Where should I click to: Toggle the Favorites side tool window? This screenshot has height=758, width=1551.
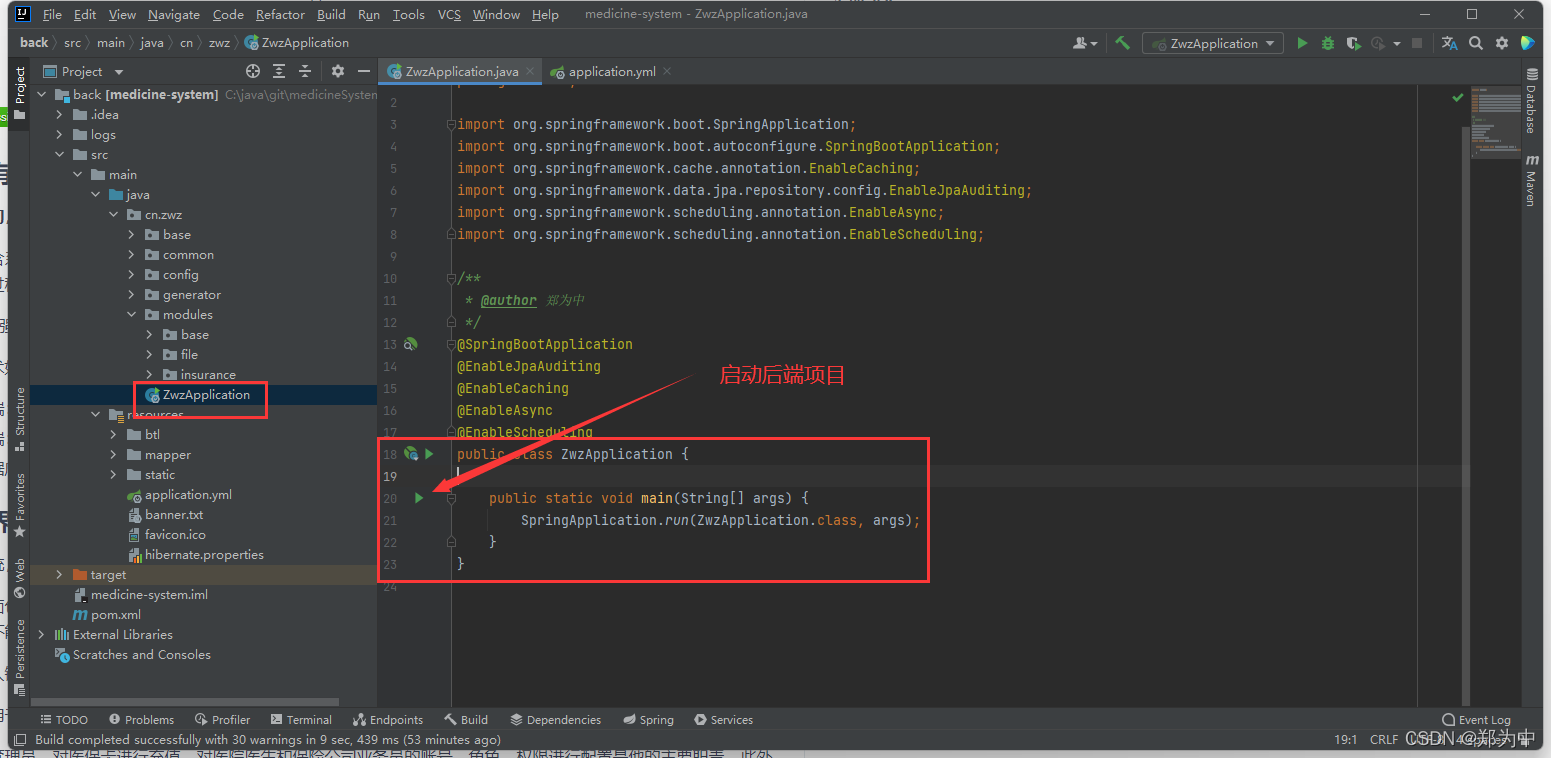coord(19,505)
